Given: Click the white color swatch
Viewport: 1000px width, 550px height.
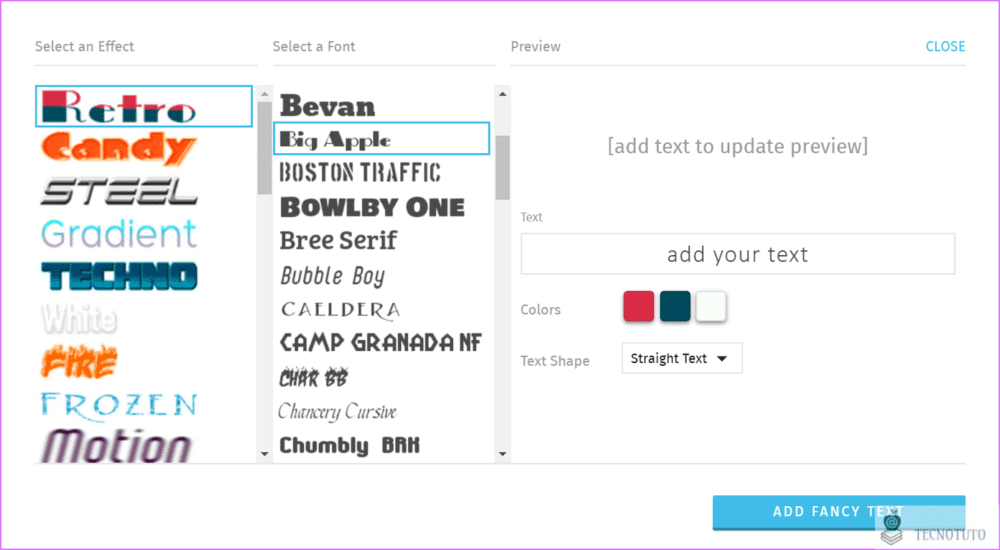Looking at the screenshot, I should (711, 306).
